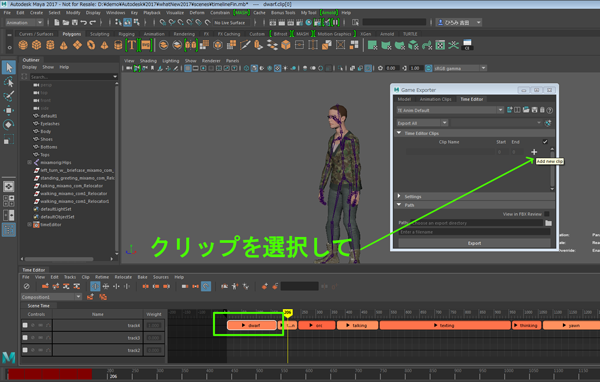
Task: Delete preset trash icon in Game Exporter
Action: tap(542, 110)
